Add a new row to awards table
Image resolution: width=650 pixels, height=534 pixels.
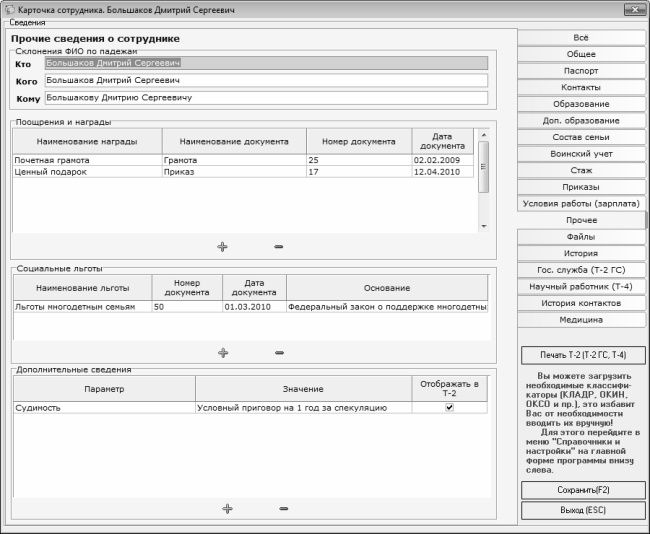[222, 246]
